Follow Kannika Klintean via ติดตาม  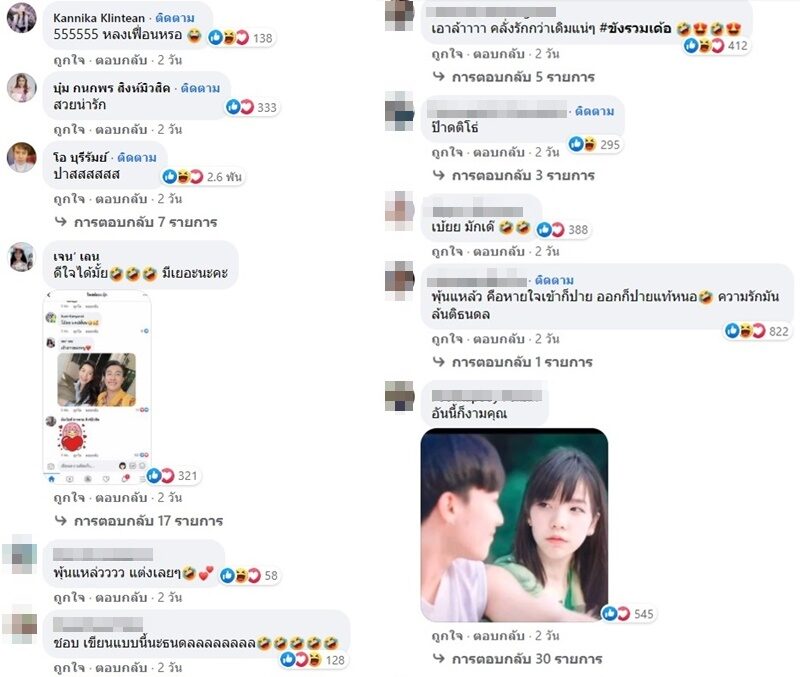click(174, 18)
